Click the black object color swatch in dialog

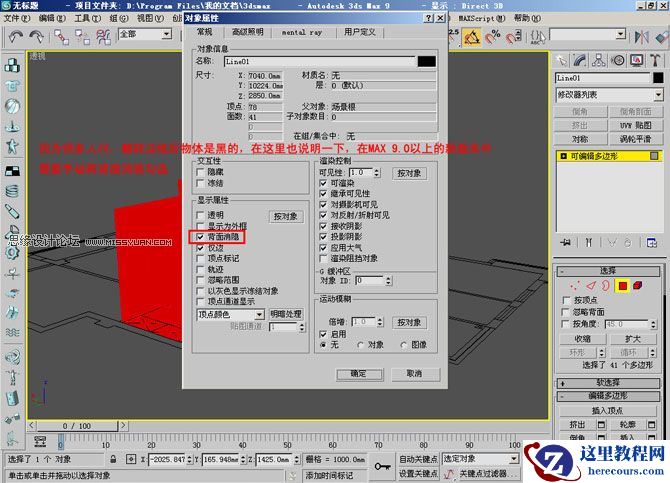[x=427, y=62]
